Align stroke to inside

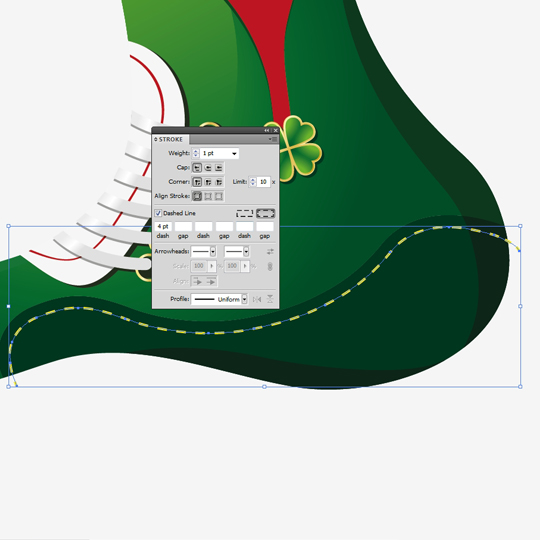[x=208, y=196]
